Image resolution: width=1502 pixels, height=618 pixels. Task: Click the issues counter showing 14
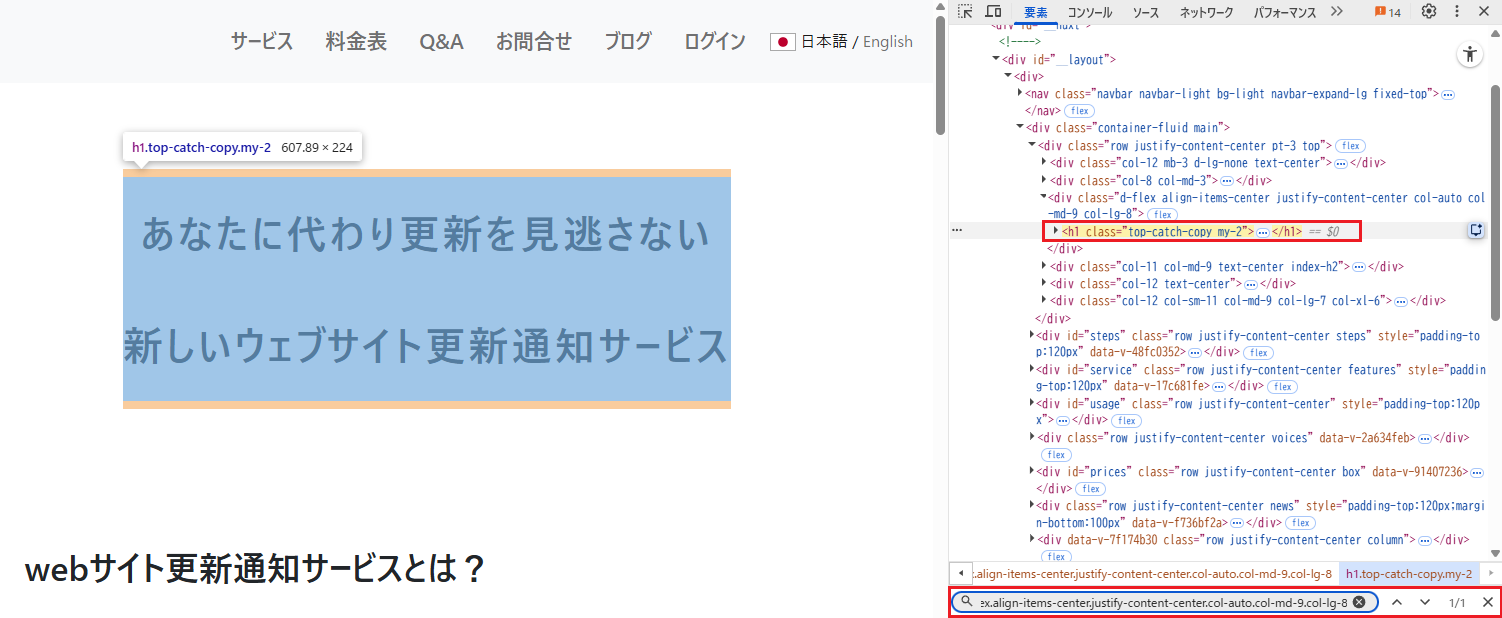pos(1387,12)
